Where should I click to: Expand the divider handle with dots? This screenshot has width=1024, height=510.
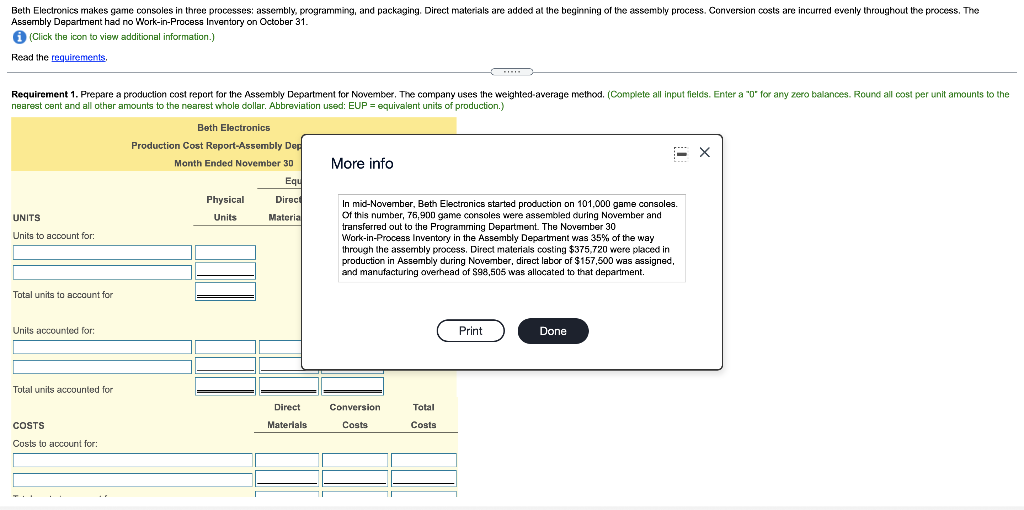click(x=511, y=71)
